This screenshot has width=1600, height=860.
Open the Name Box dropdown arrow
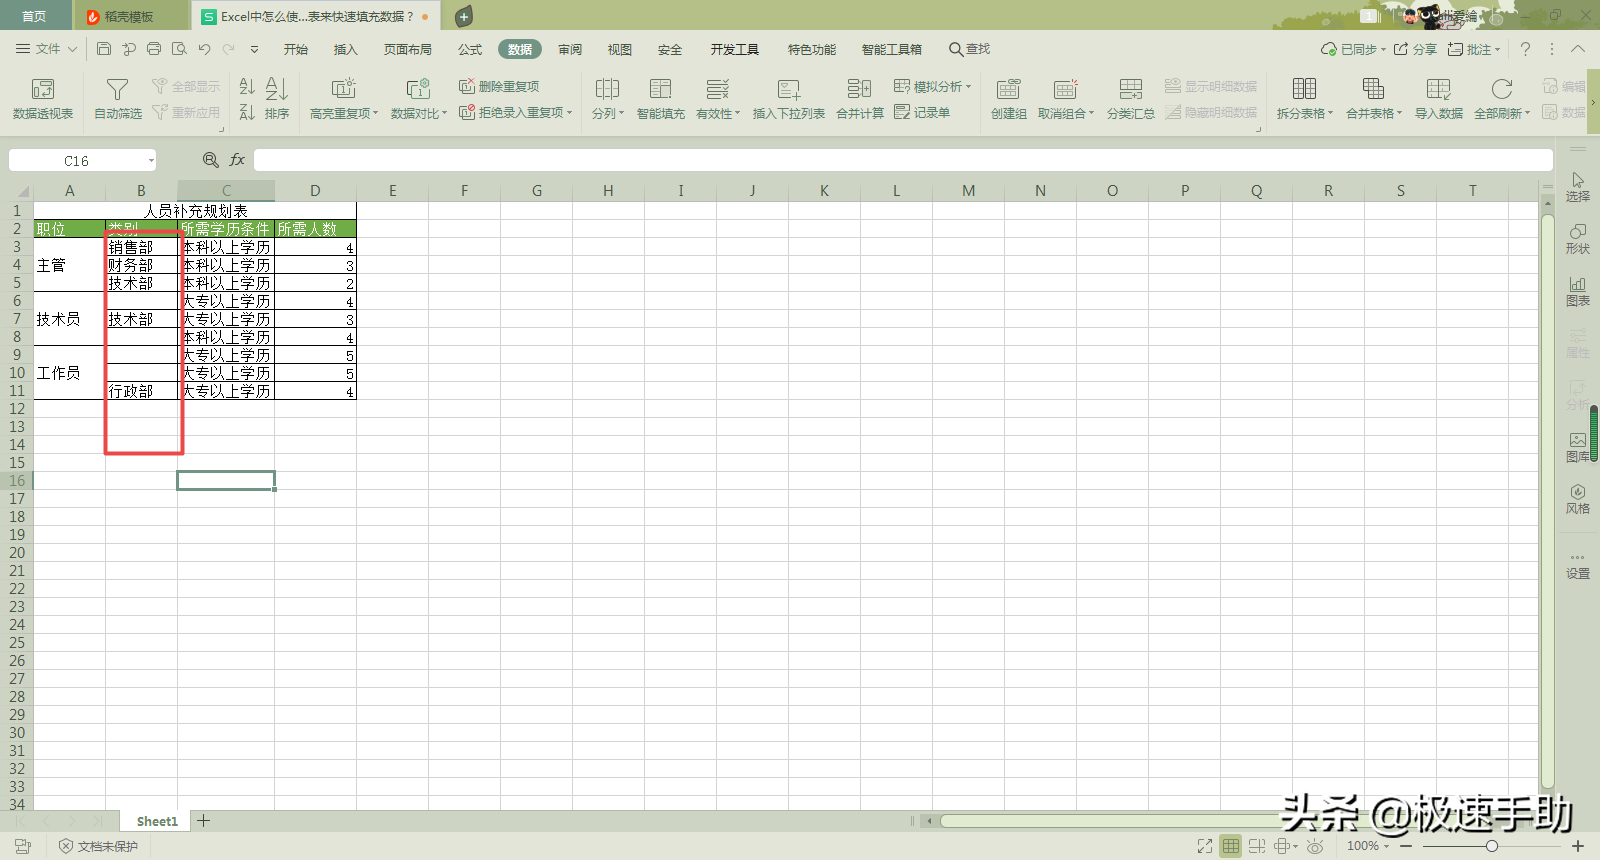[x=151, y=160]
